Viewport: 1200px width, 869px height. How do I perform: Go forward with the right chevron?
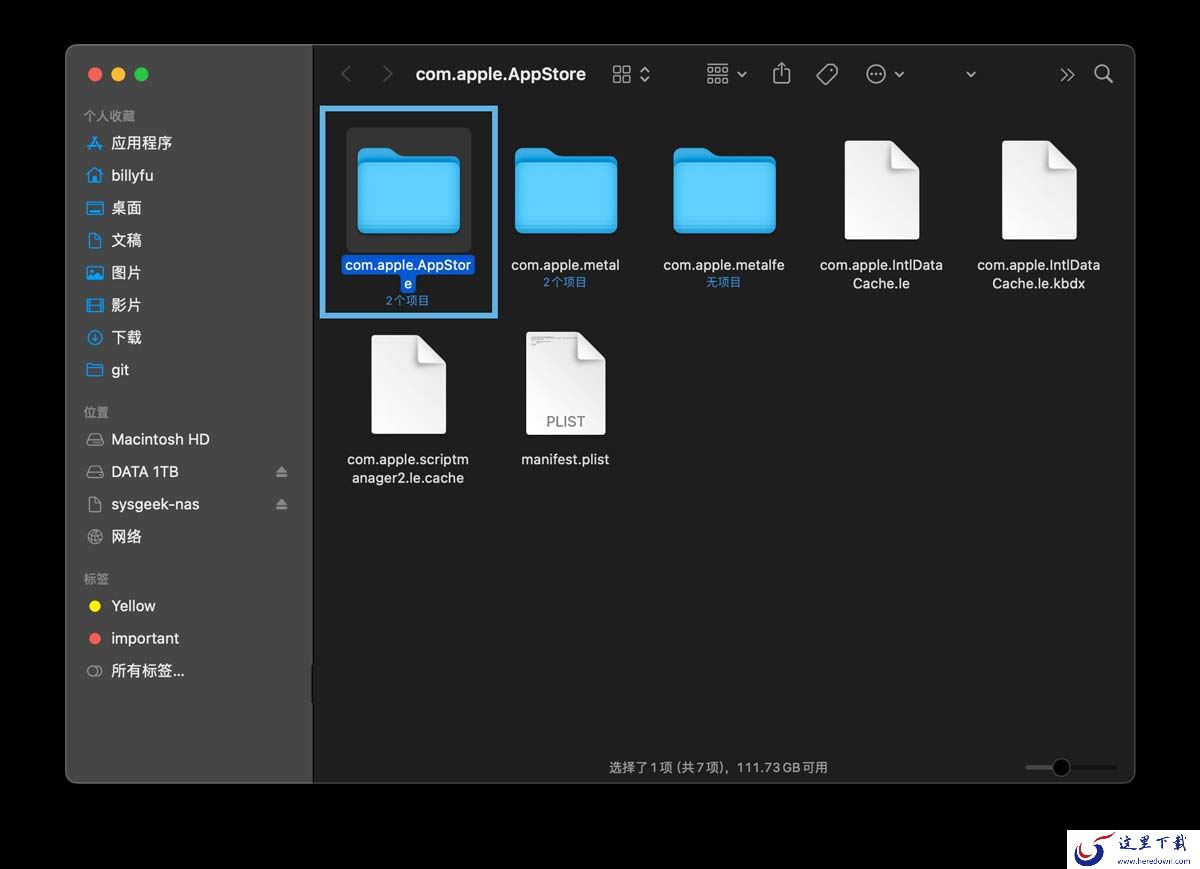tap(387, 74)
